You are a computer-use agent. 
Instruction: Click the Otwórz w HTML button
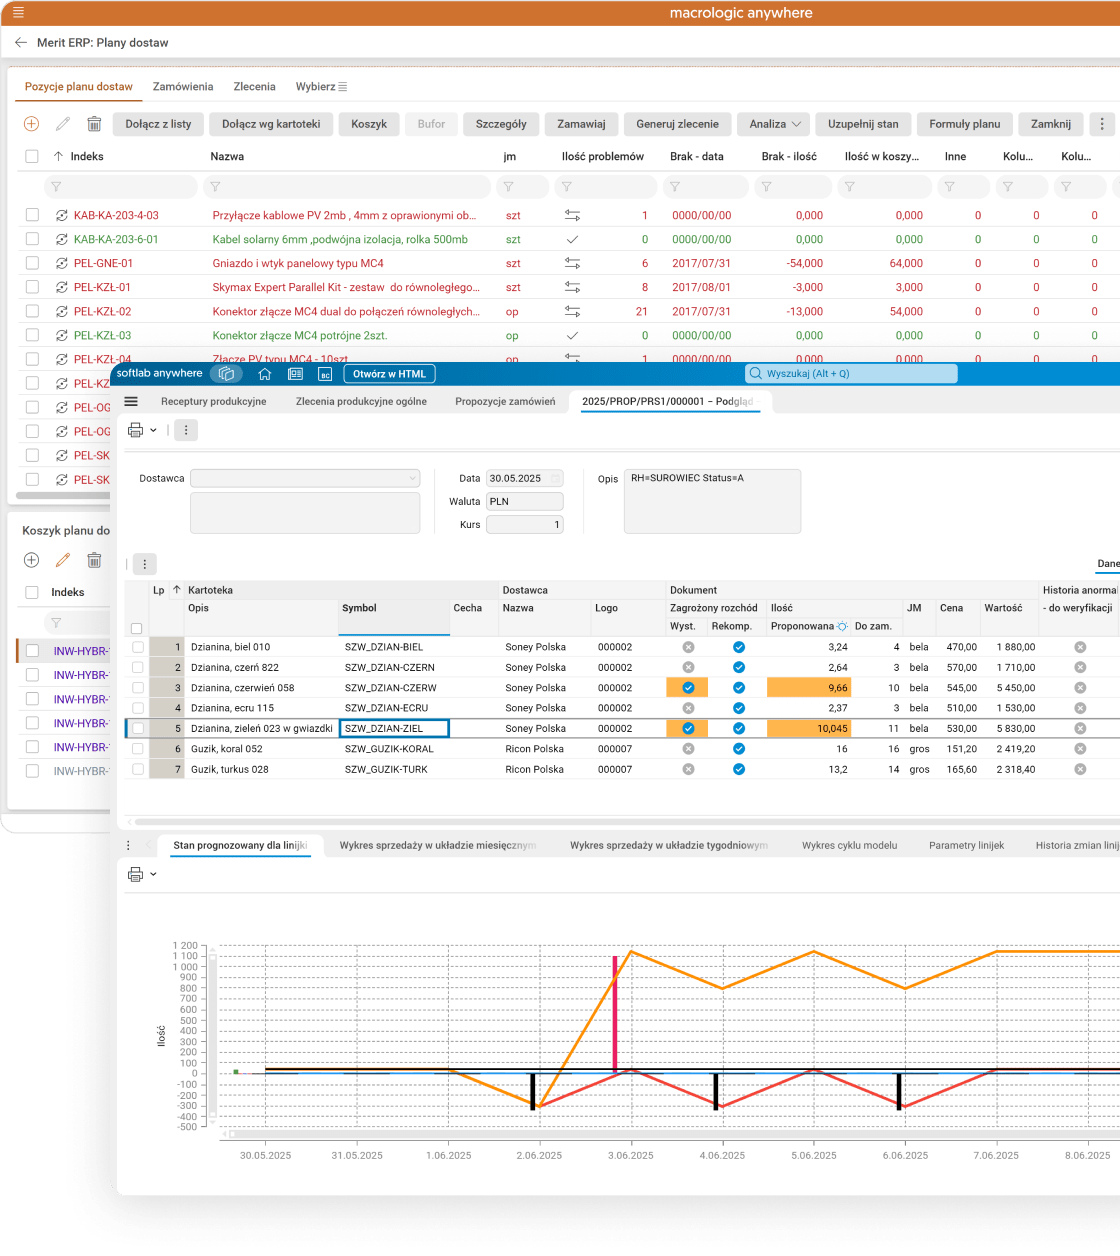click(x=389, y=374)
